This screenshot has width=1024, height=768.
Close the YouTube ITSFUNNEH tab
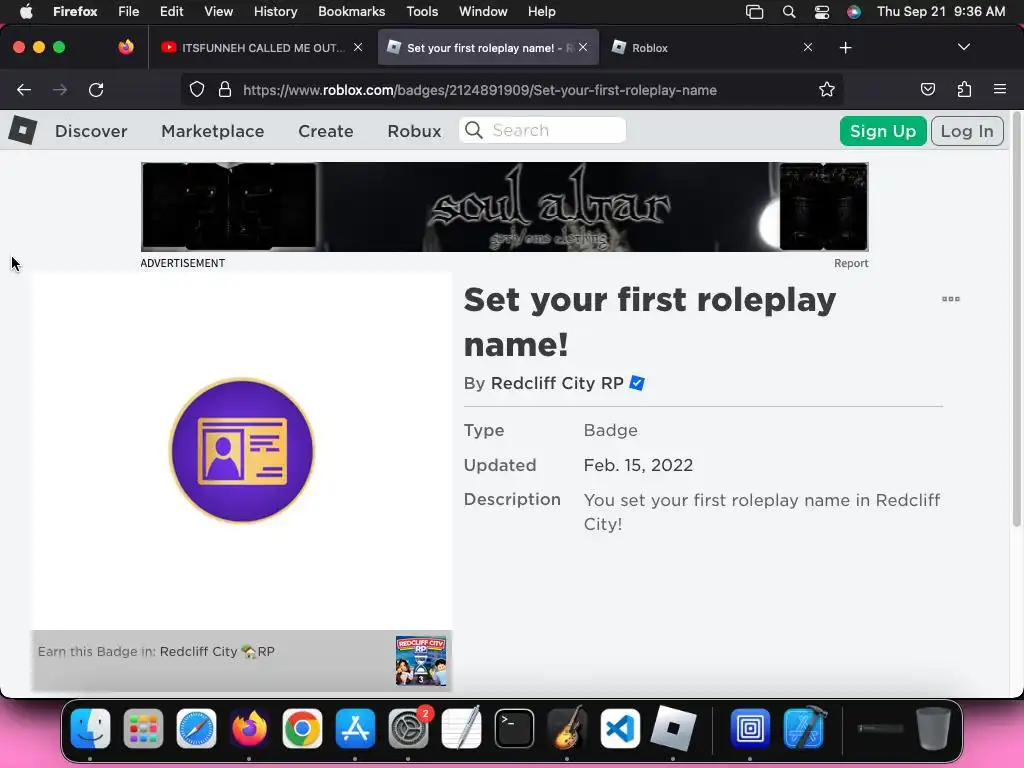click(x=358, y=47)
